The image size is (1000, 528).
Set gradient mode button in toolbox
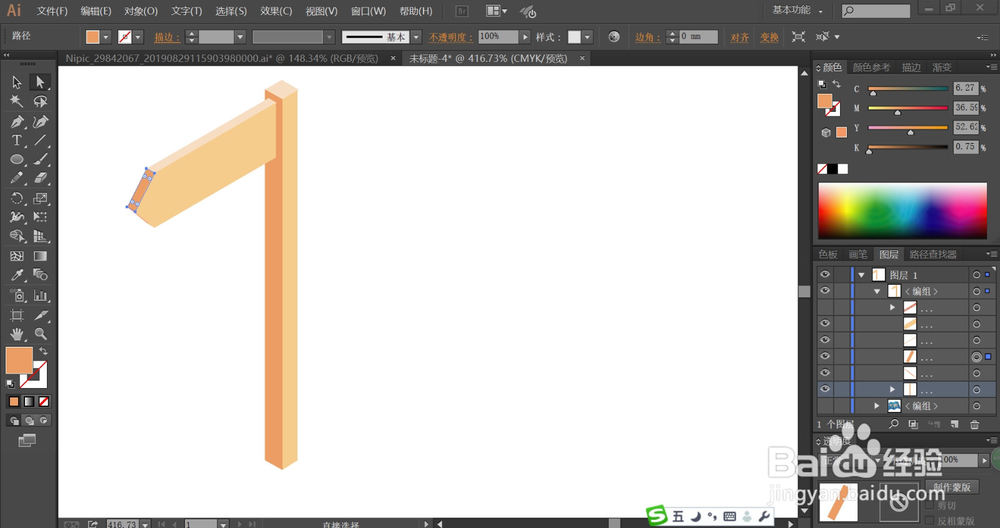[29, 402]
